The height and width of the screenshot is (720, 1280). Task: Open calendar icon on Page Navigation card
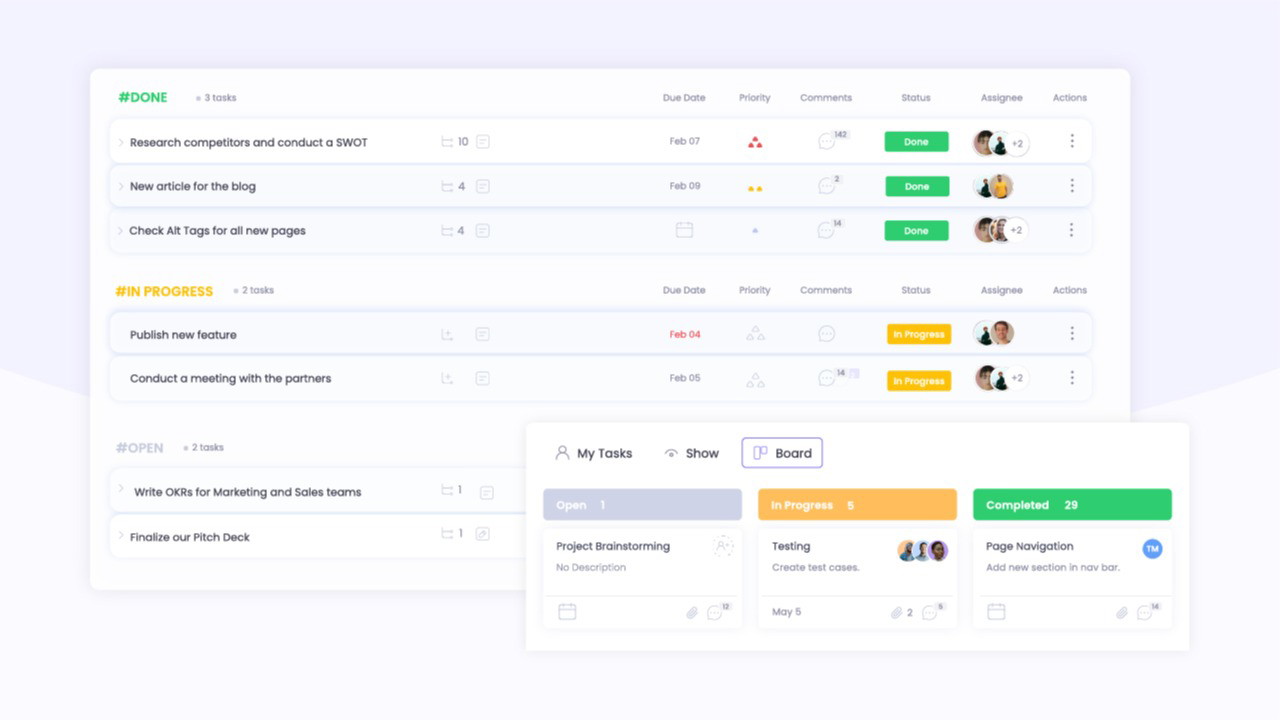click(x=996, y=611)
